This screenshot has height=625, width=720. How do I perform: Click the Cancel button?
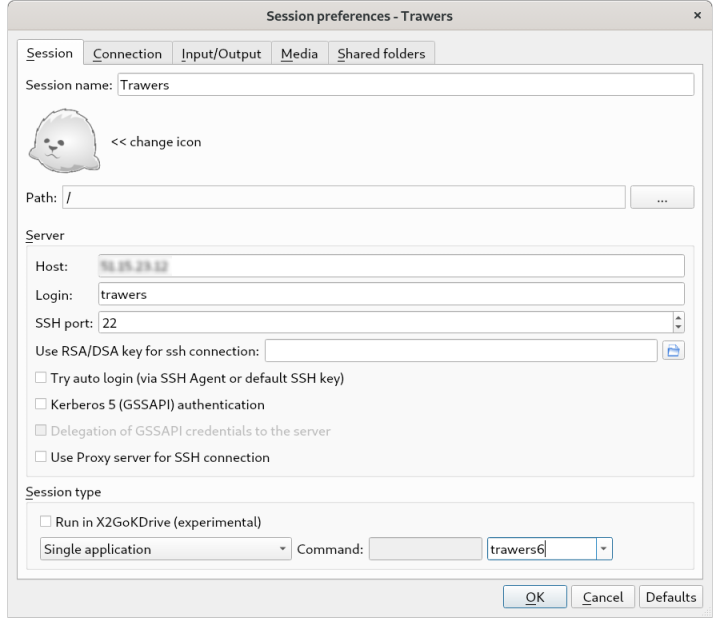click(x=603, y=597)
